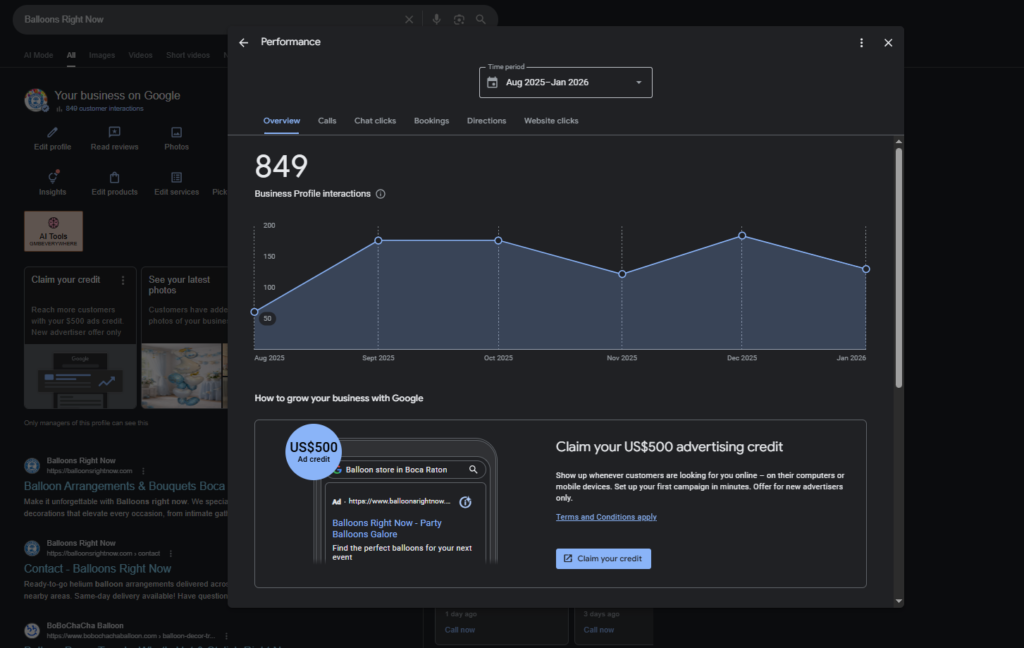Open Google Lens image search icon
Screen dimensions: 1024x648
pyautogui.click(x=458, y=19)
